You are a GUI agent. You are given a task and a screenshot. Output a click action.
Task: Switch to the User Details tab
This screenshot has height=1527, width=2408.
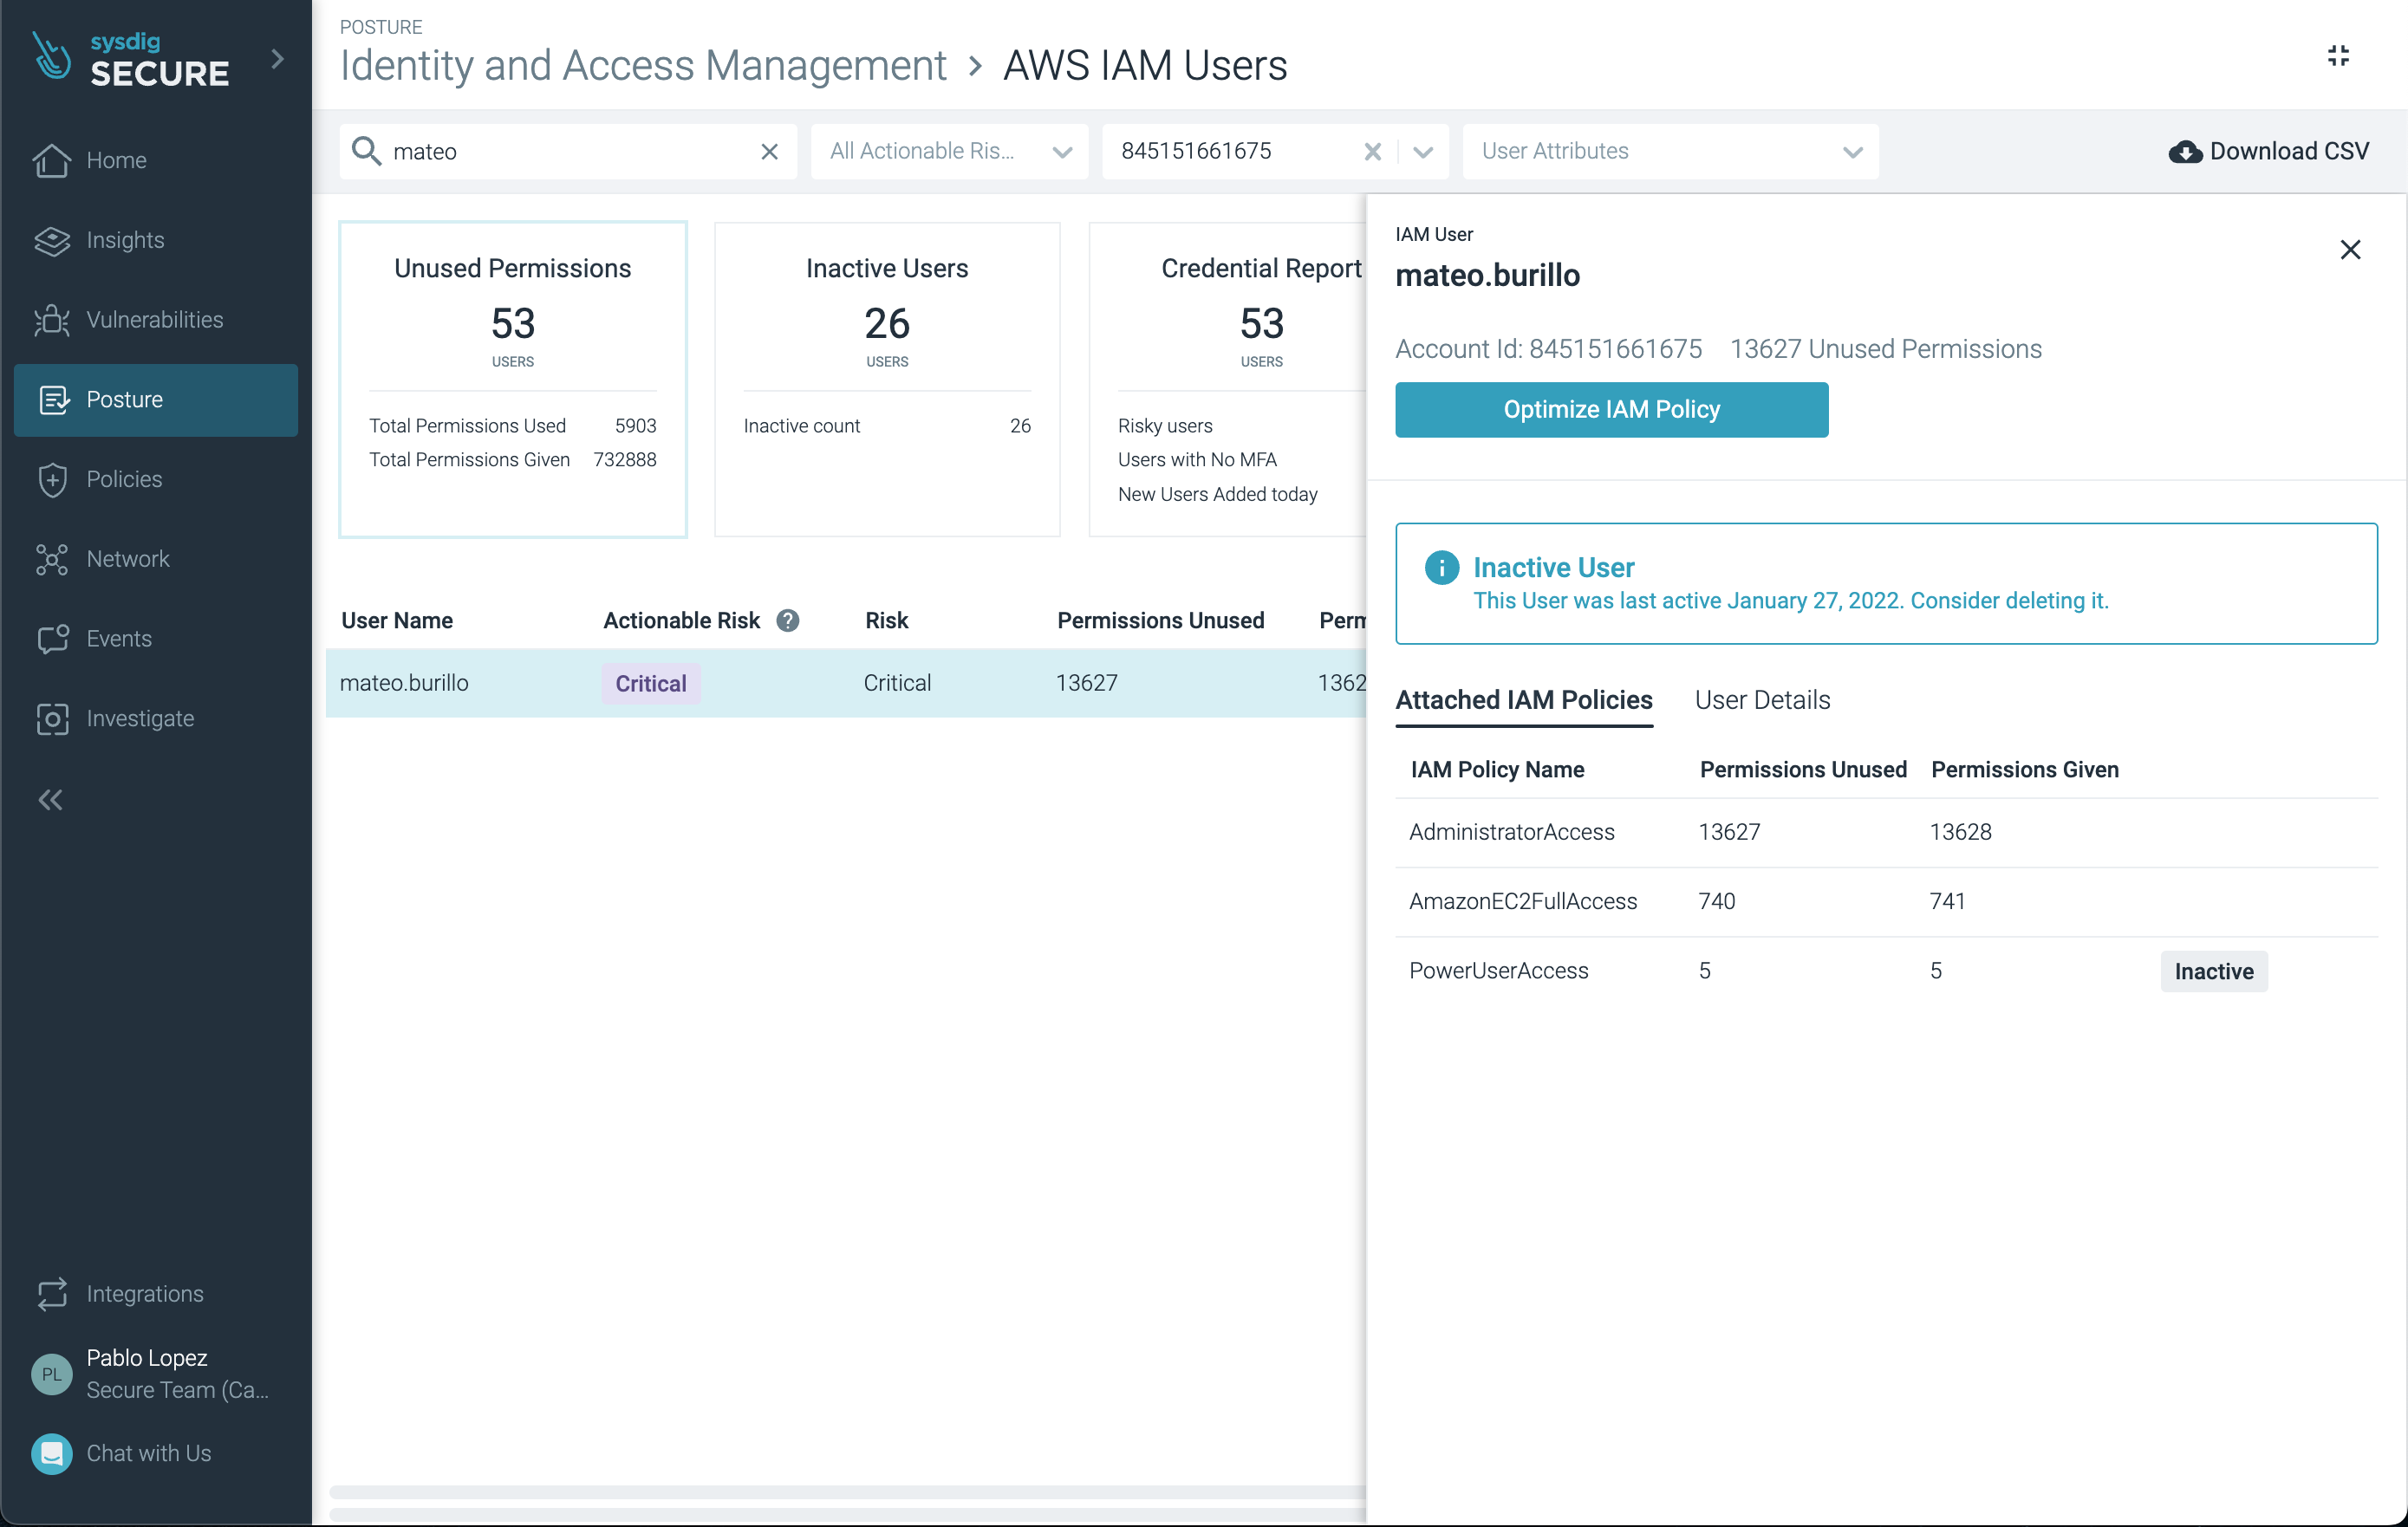1762,700
